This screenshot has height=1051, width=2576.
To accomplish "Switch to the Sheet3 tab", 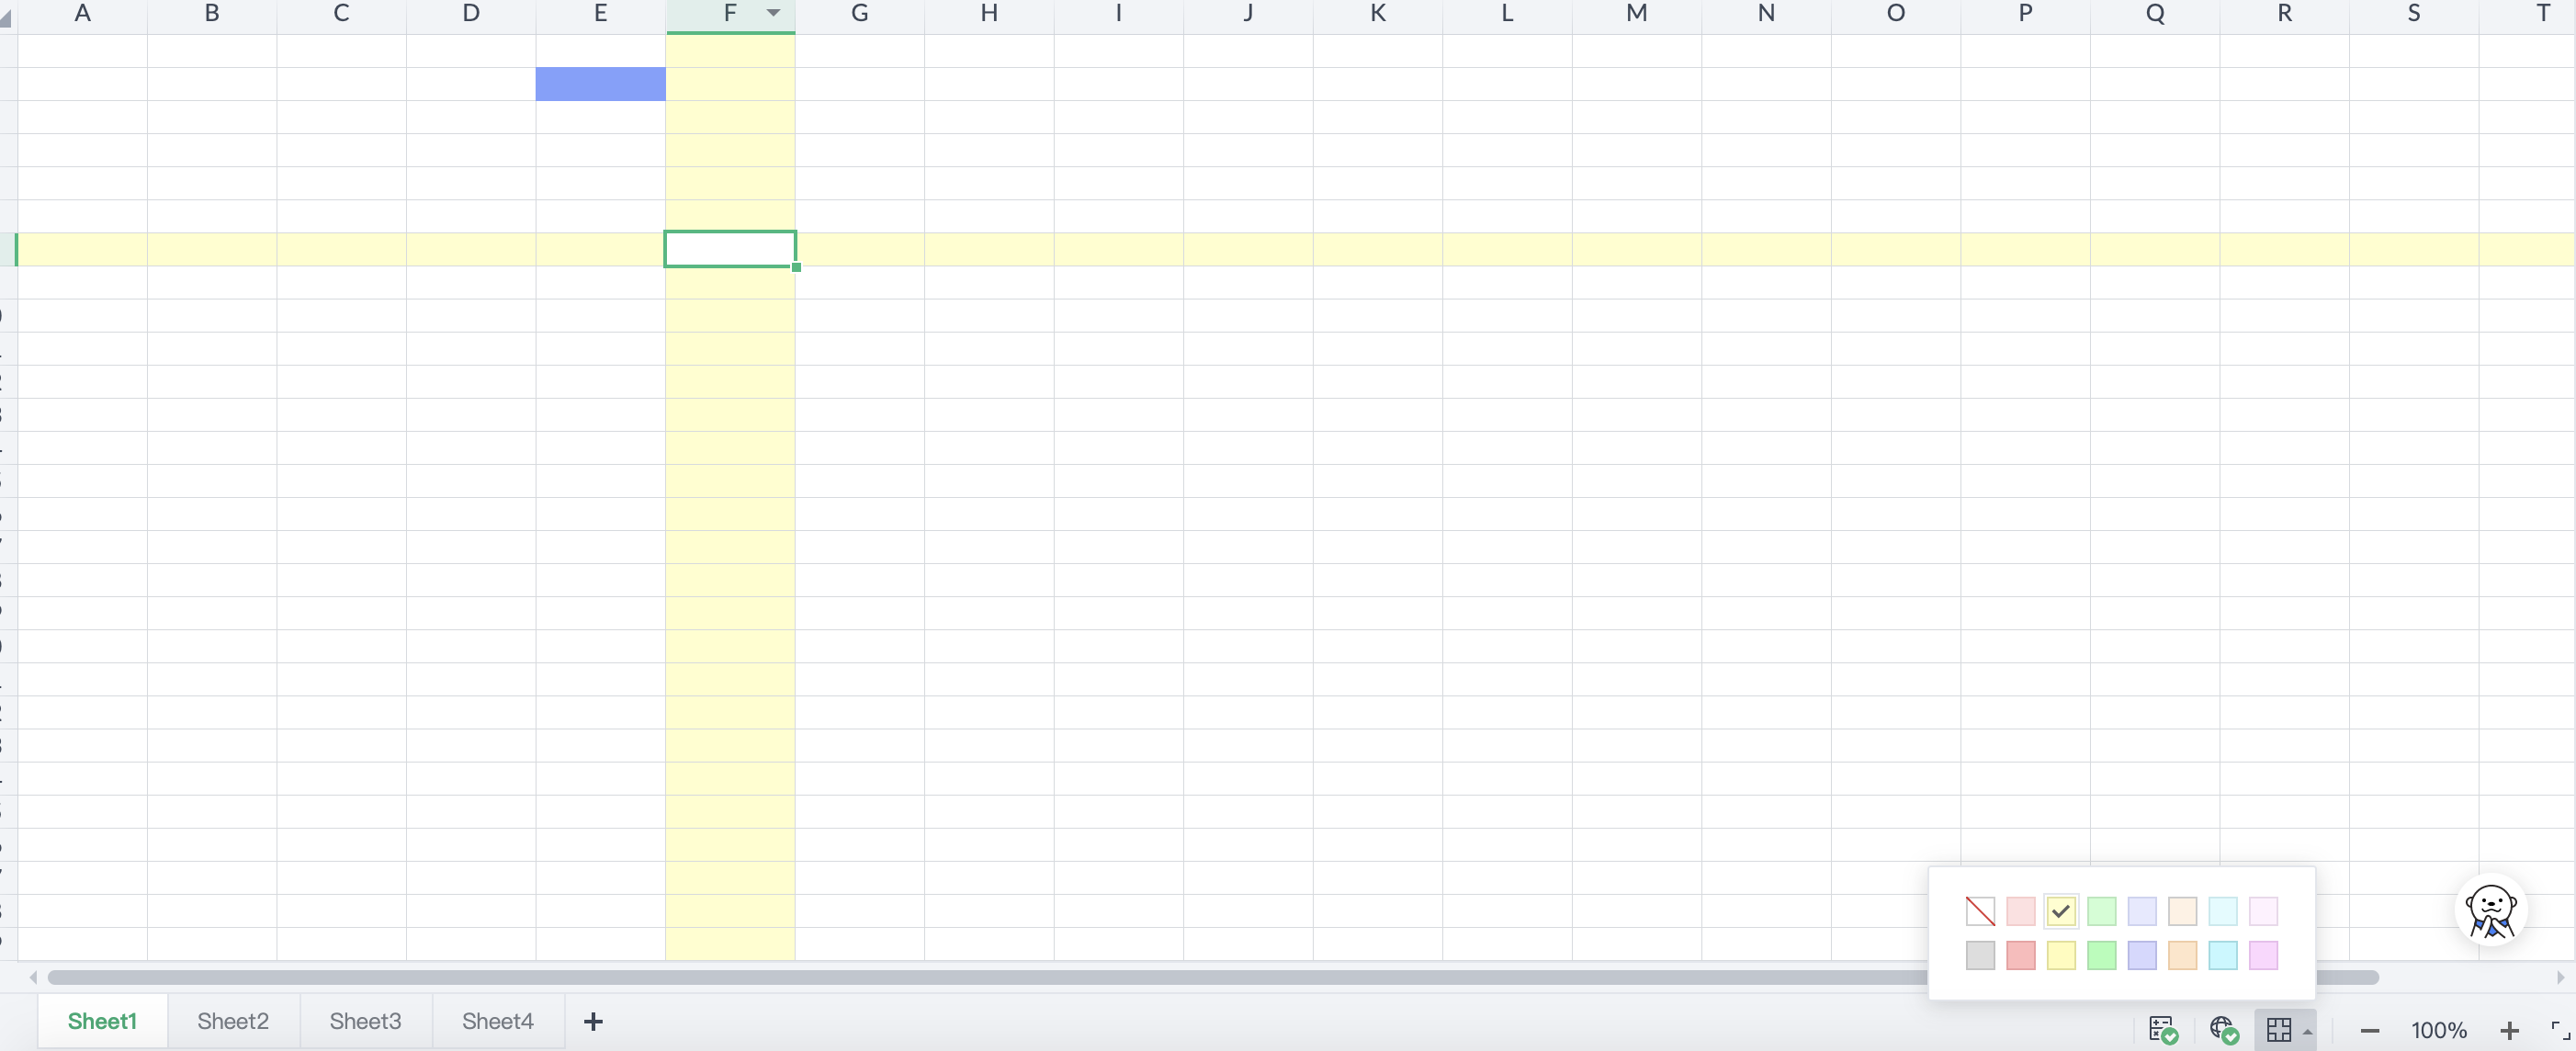I will [365, 1021].
